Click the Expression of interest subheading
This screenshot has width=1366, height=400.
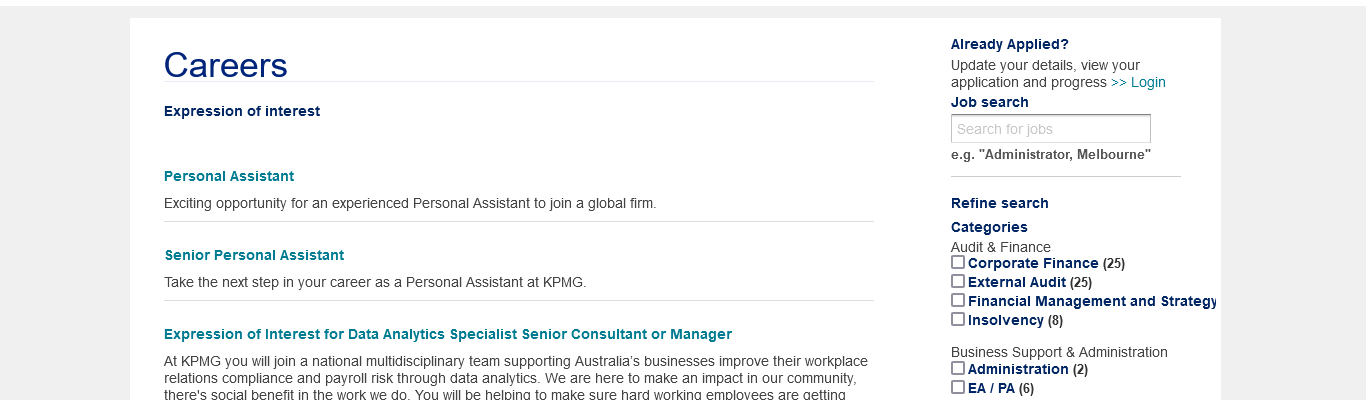pyautogui.click(x=242, y=111)
